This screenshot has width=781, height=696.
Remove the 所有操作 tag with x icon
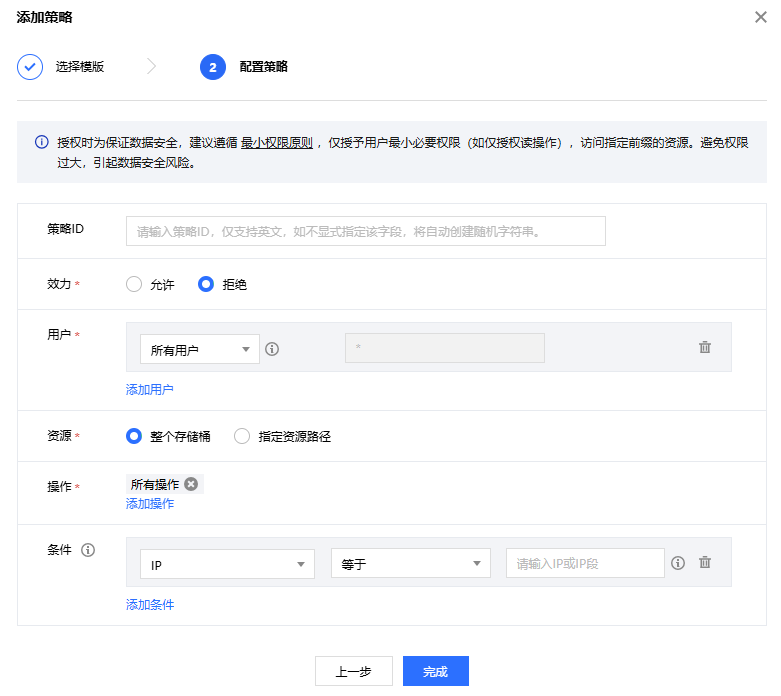point(191,484)
